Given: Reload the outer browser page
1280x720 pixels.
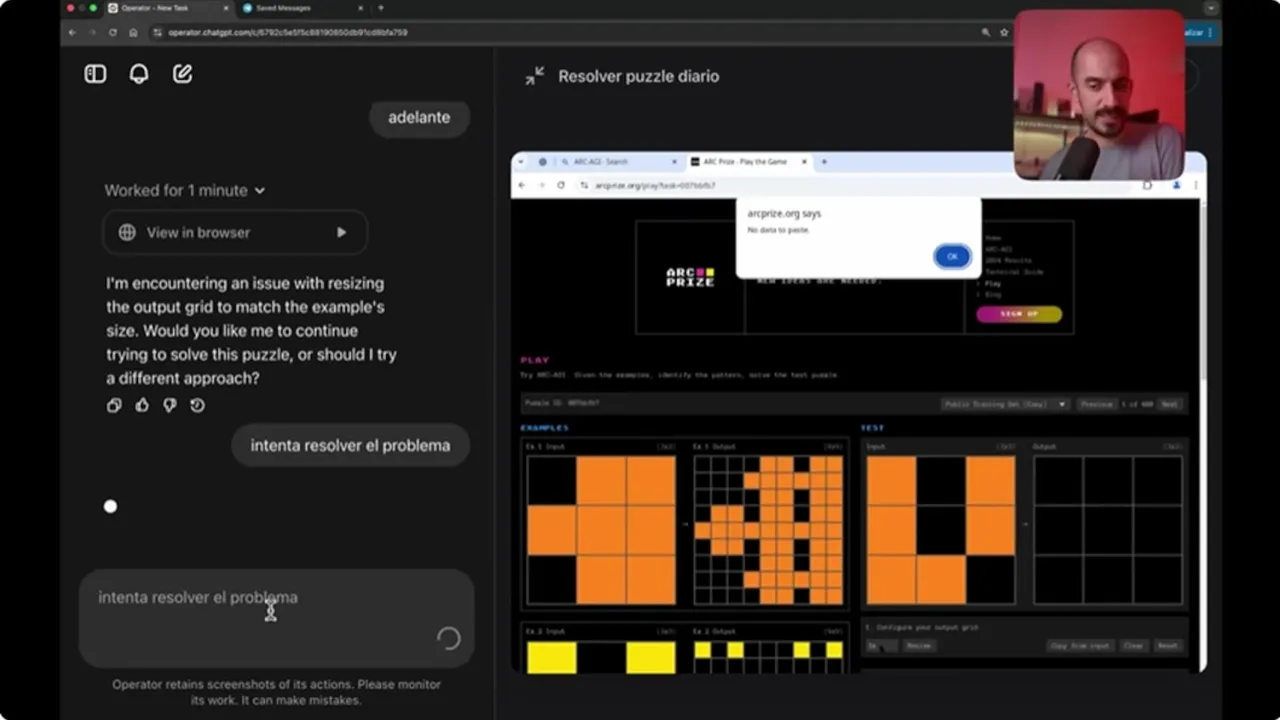Looking at the screenshot, I should pyautogui.click(x=112, y=32).
